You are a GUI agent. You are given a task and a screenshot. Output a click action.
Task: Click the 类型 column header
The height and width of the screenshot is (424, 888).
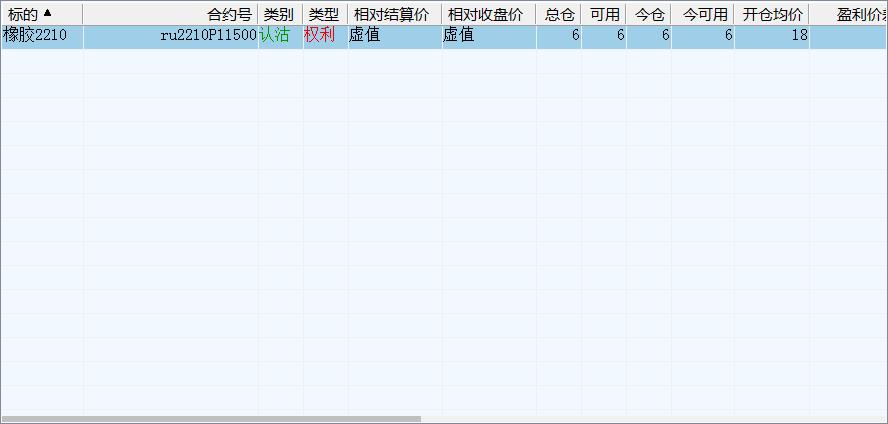(x=325, y=14)
